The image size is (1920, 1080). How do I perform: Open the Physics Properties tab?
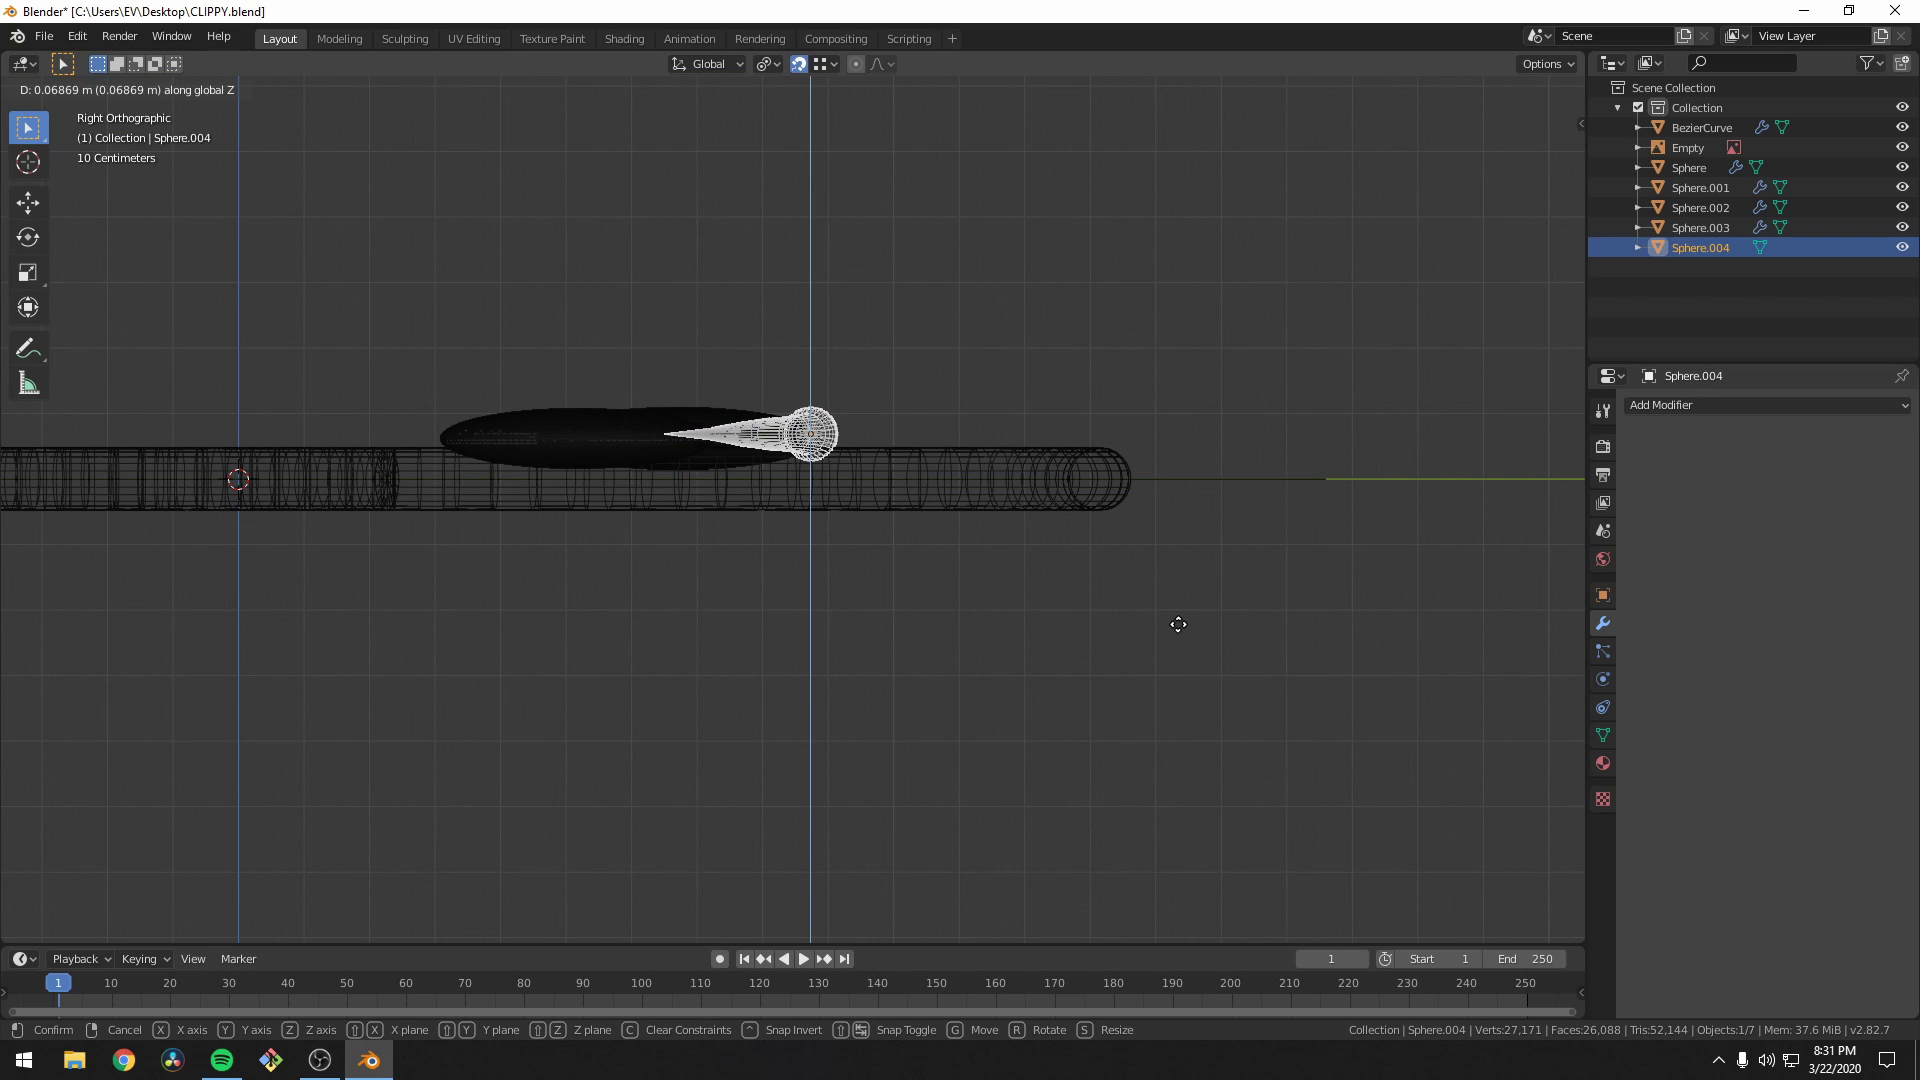[1602, 679]
